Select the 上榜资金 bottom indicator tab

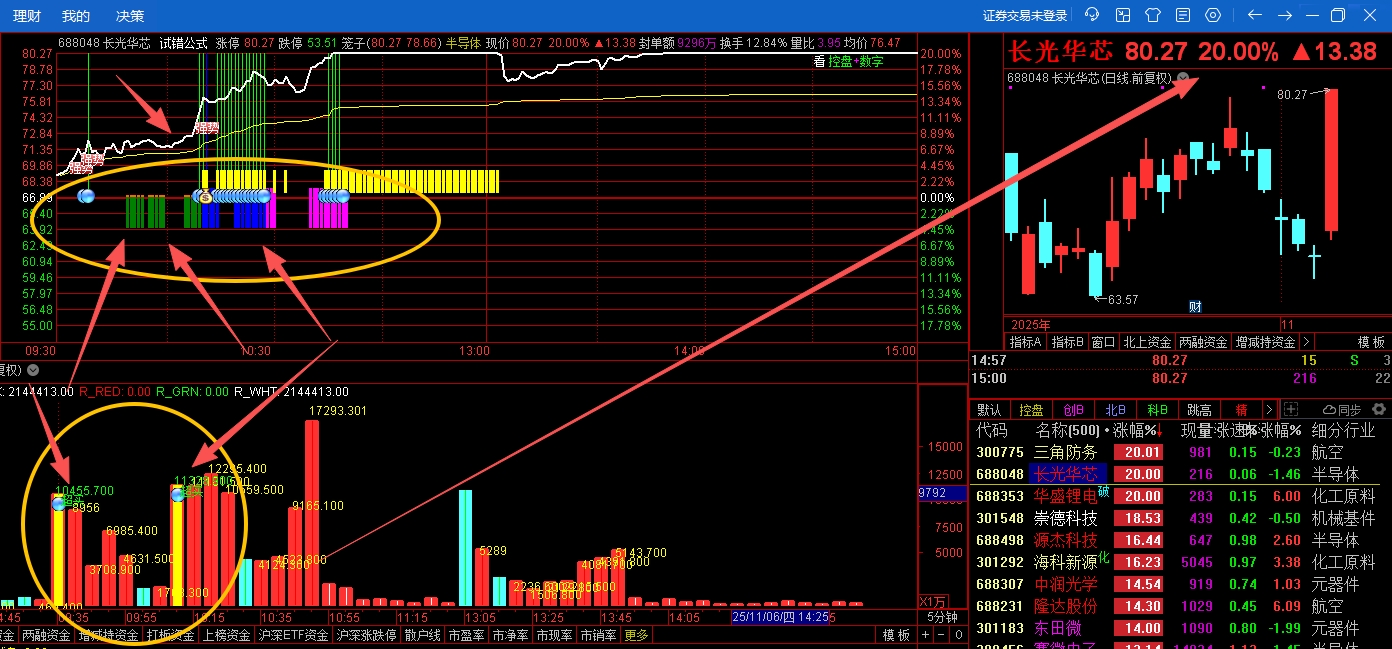click(x=226, y=635)
